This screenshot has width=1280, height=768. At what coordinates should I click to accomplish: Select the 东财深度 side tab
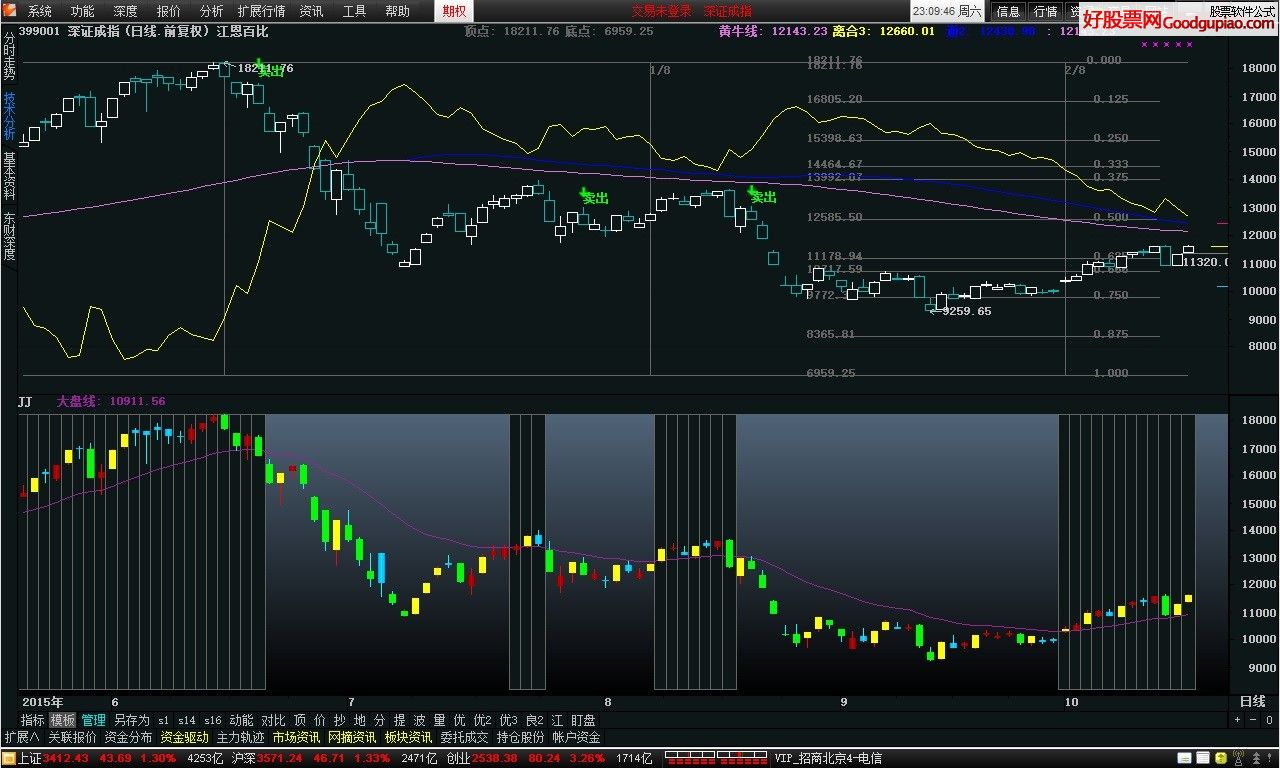pyautogui.click(x=9, y=236)
